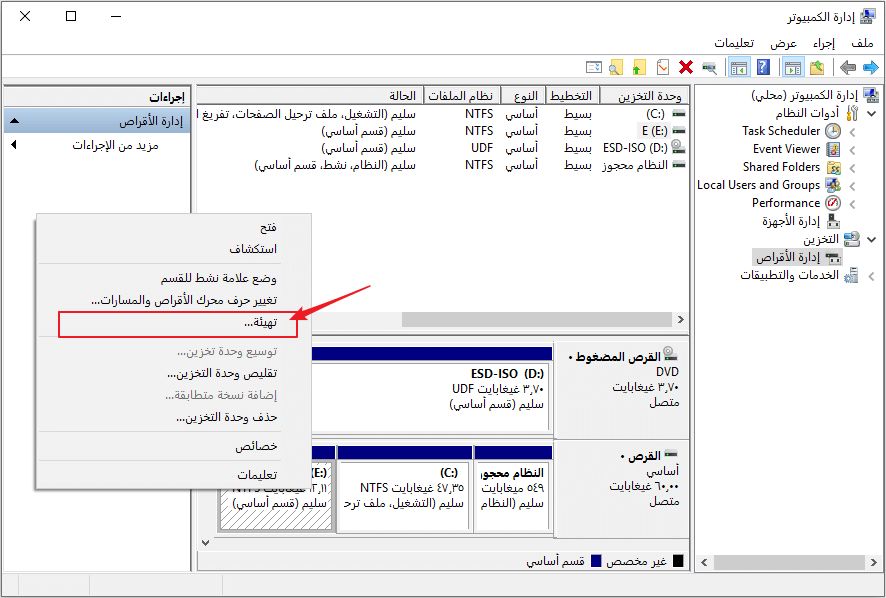Open the إجراء (Action) menu
The image size is (886, 598).
coord(823,43)
